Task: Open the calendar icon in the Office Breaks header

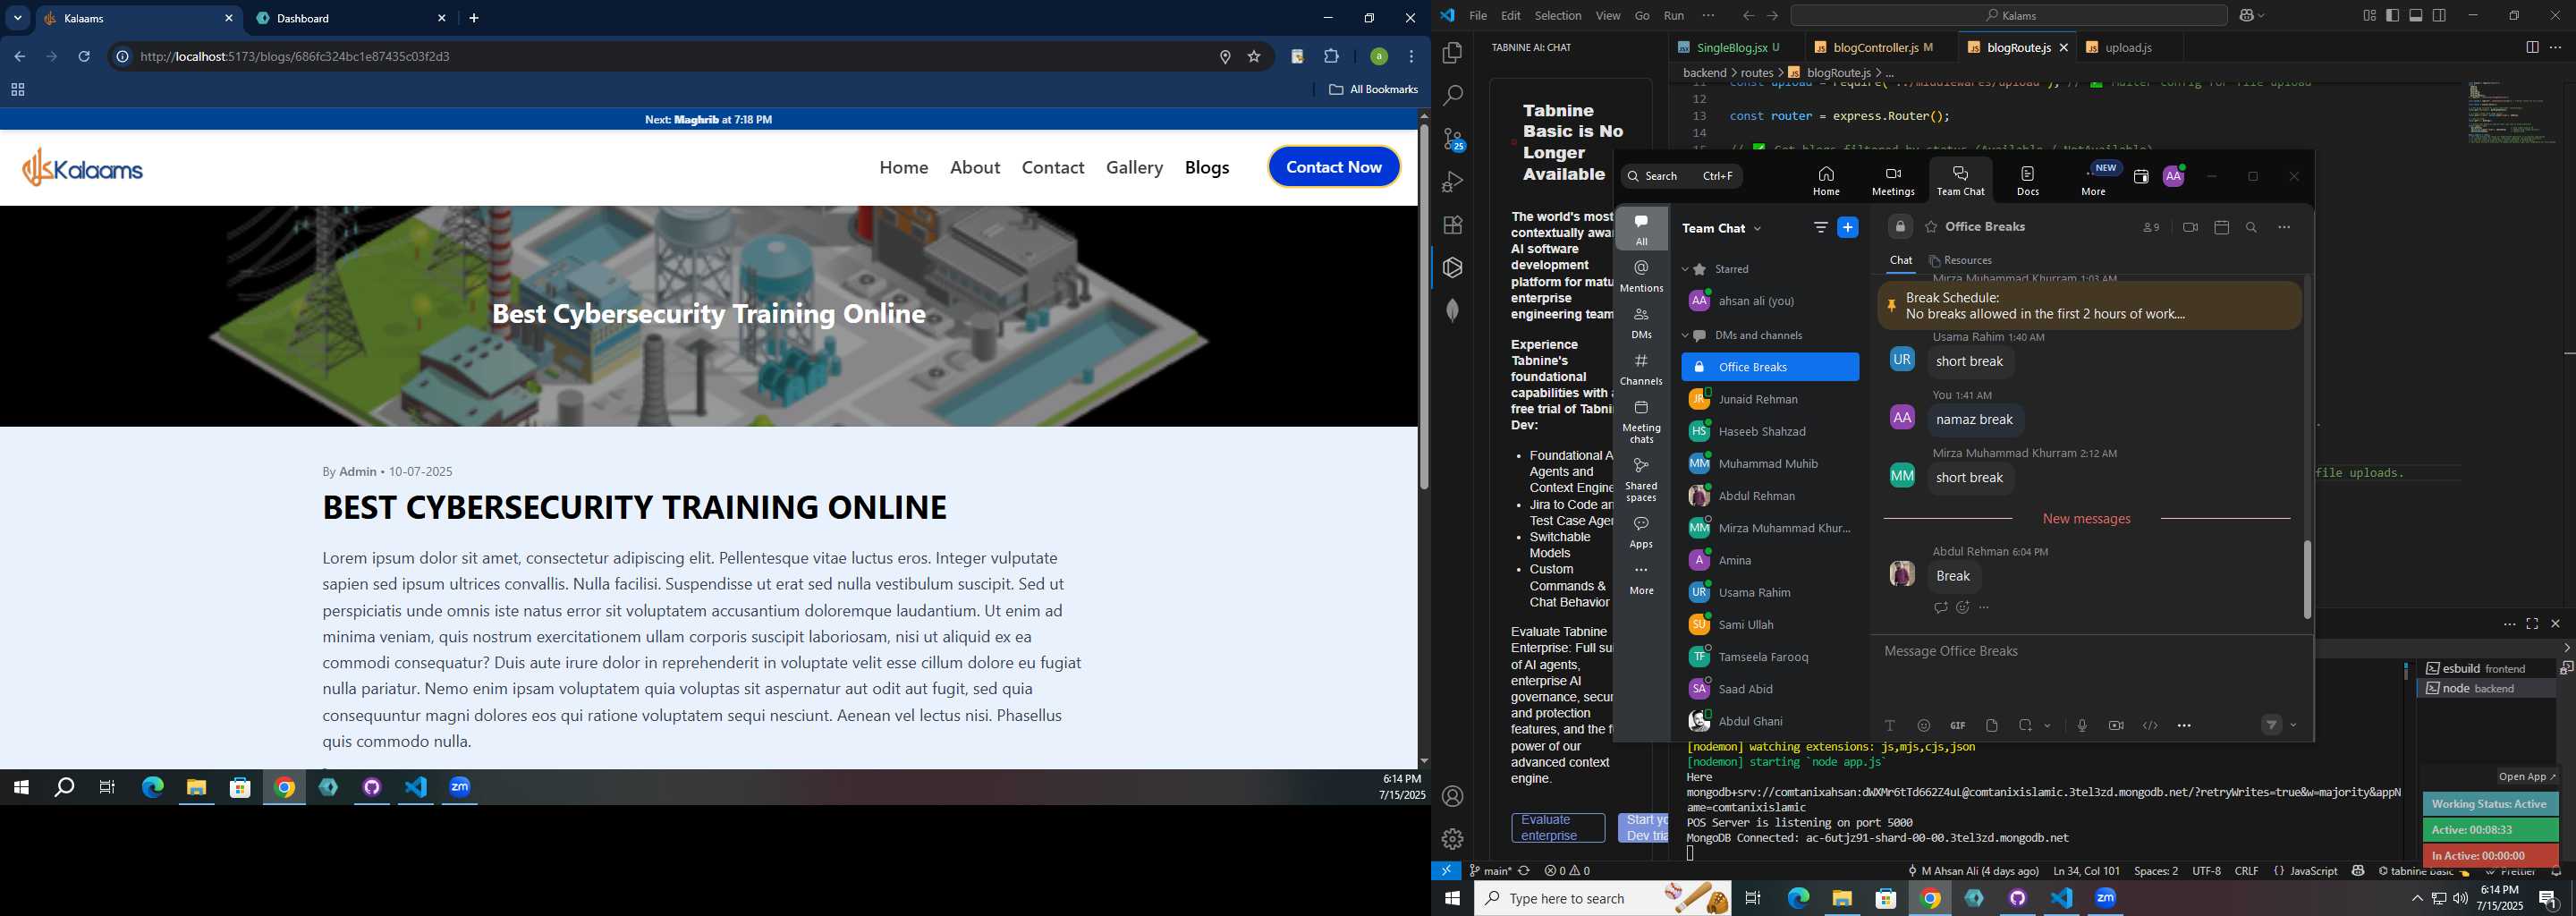Action: (2222, 228)
